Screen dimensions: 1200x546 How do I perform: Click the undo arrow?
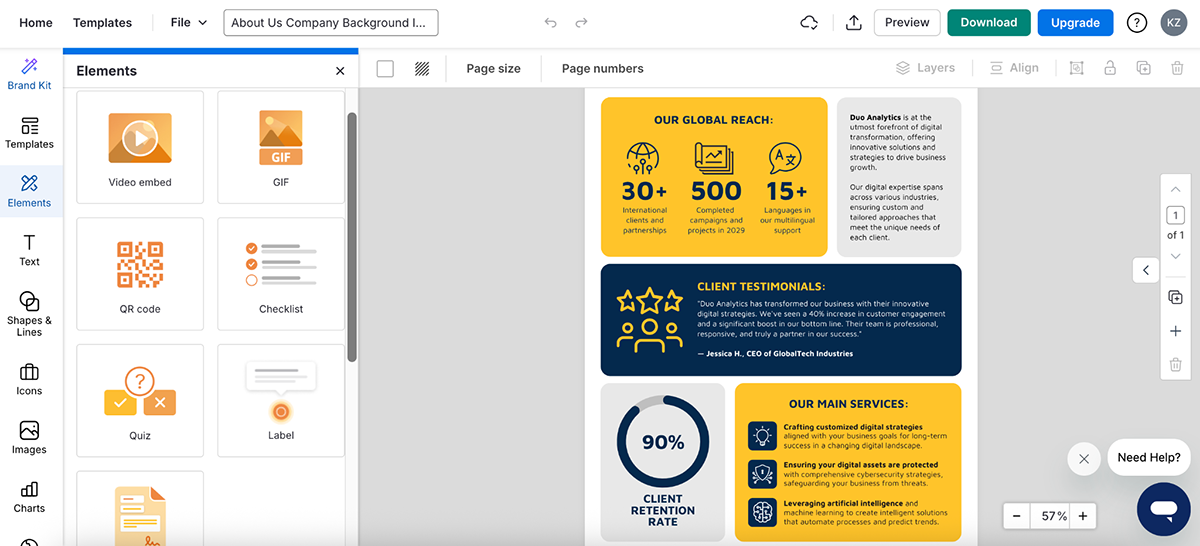coord(550,23)
